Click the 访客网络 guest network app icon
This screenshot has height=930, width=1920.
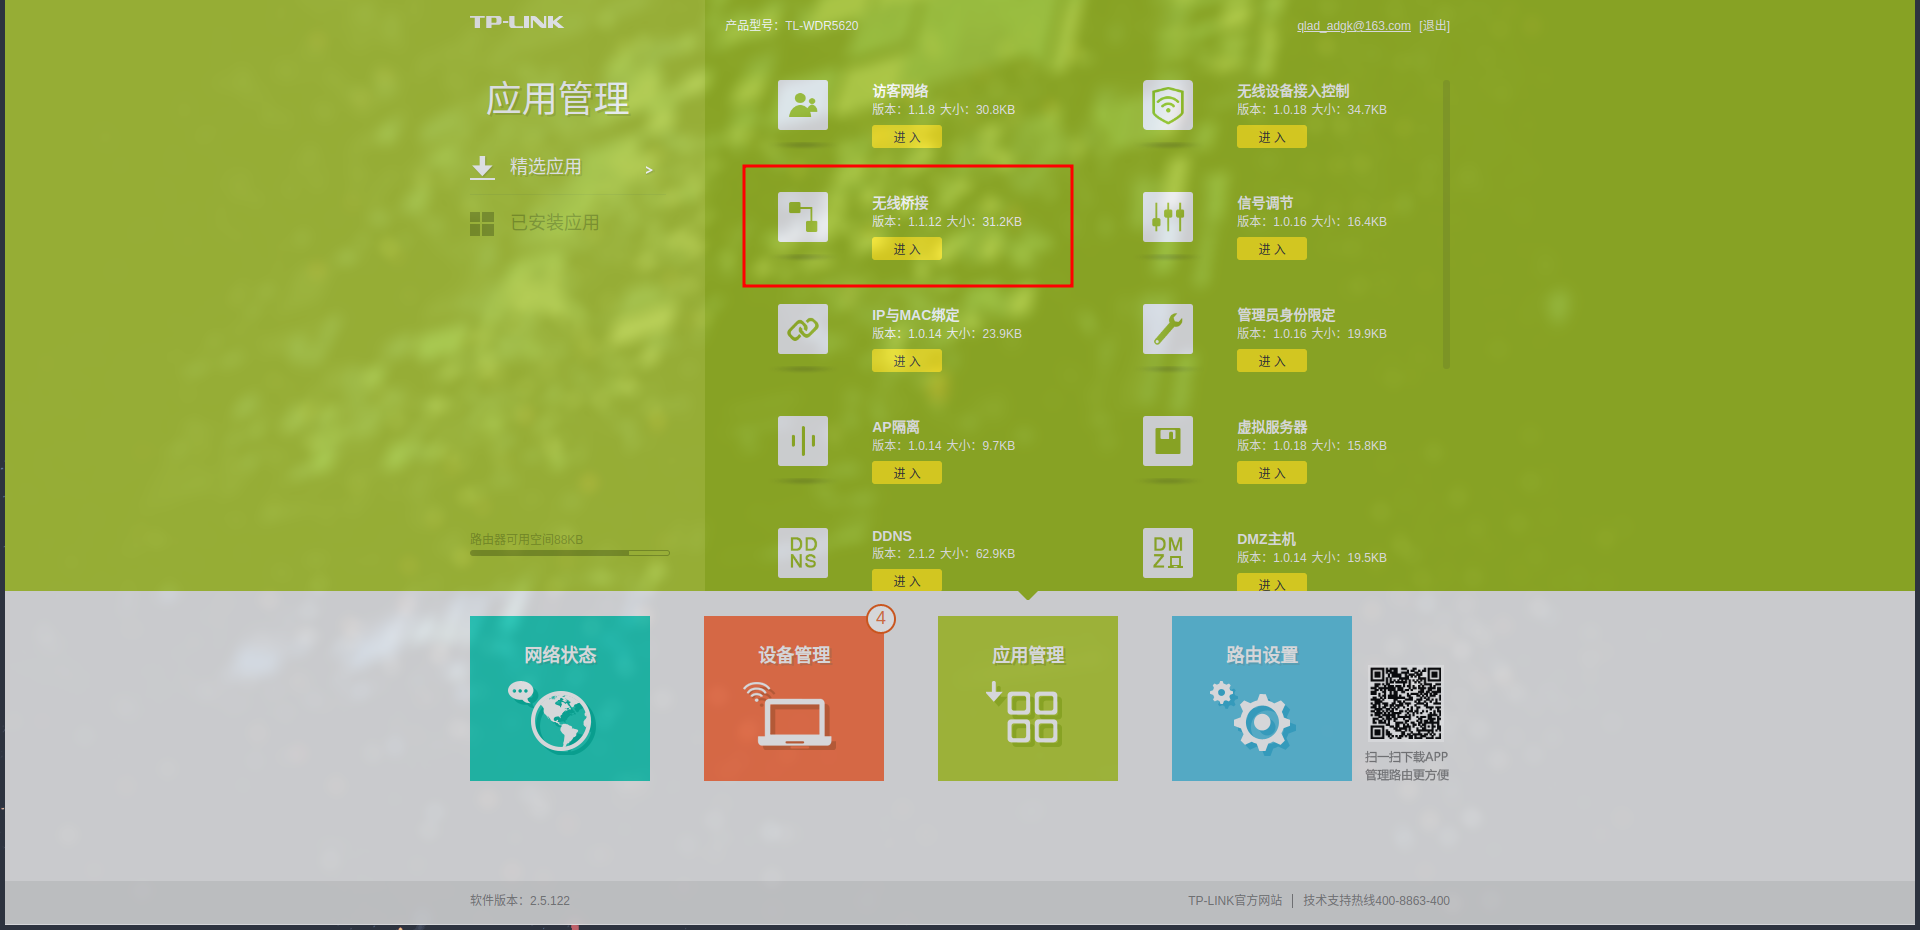(x=803, y=105)
